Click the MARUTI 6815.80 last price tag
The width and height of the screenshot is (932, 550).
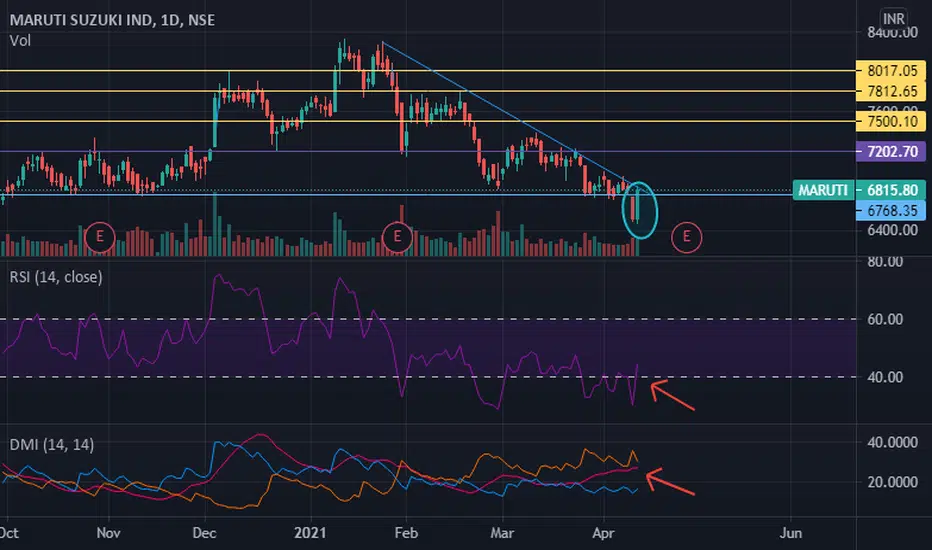click(x=859, y=190)
